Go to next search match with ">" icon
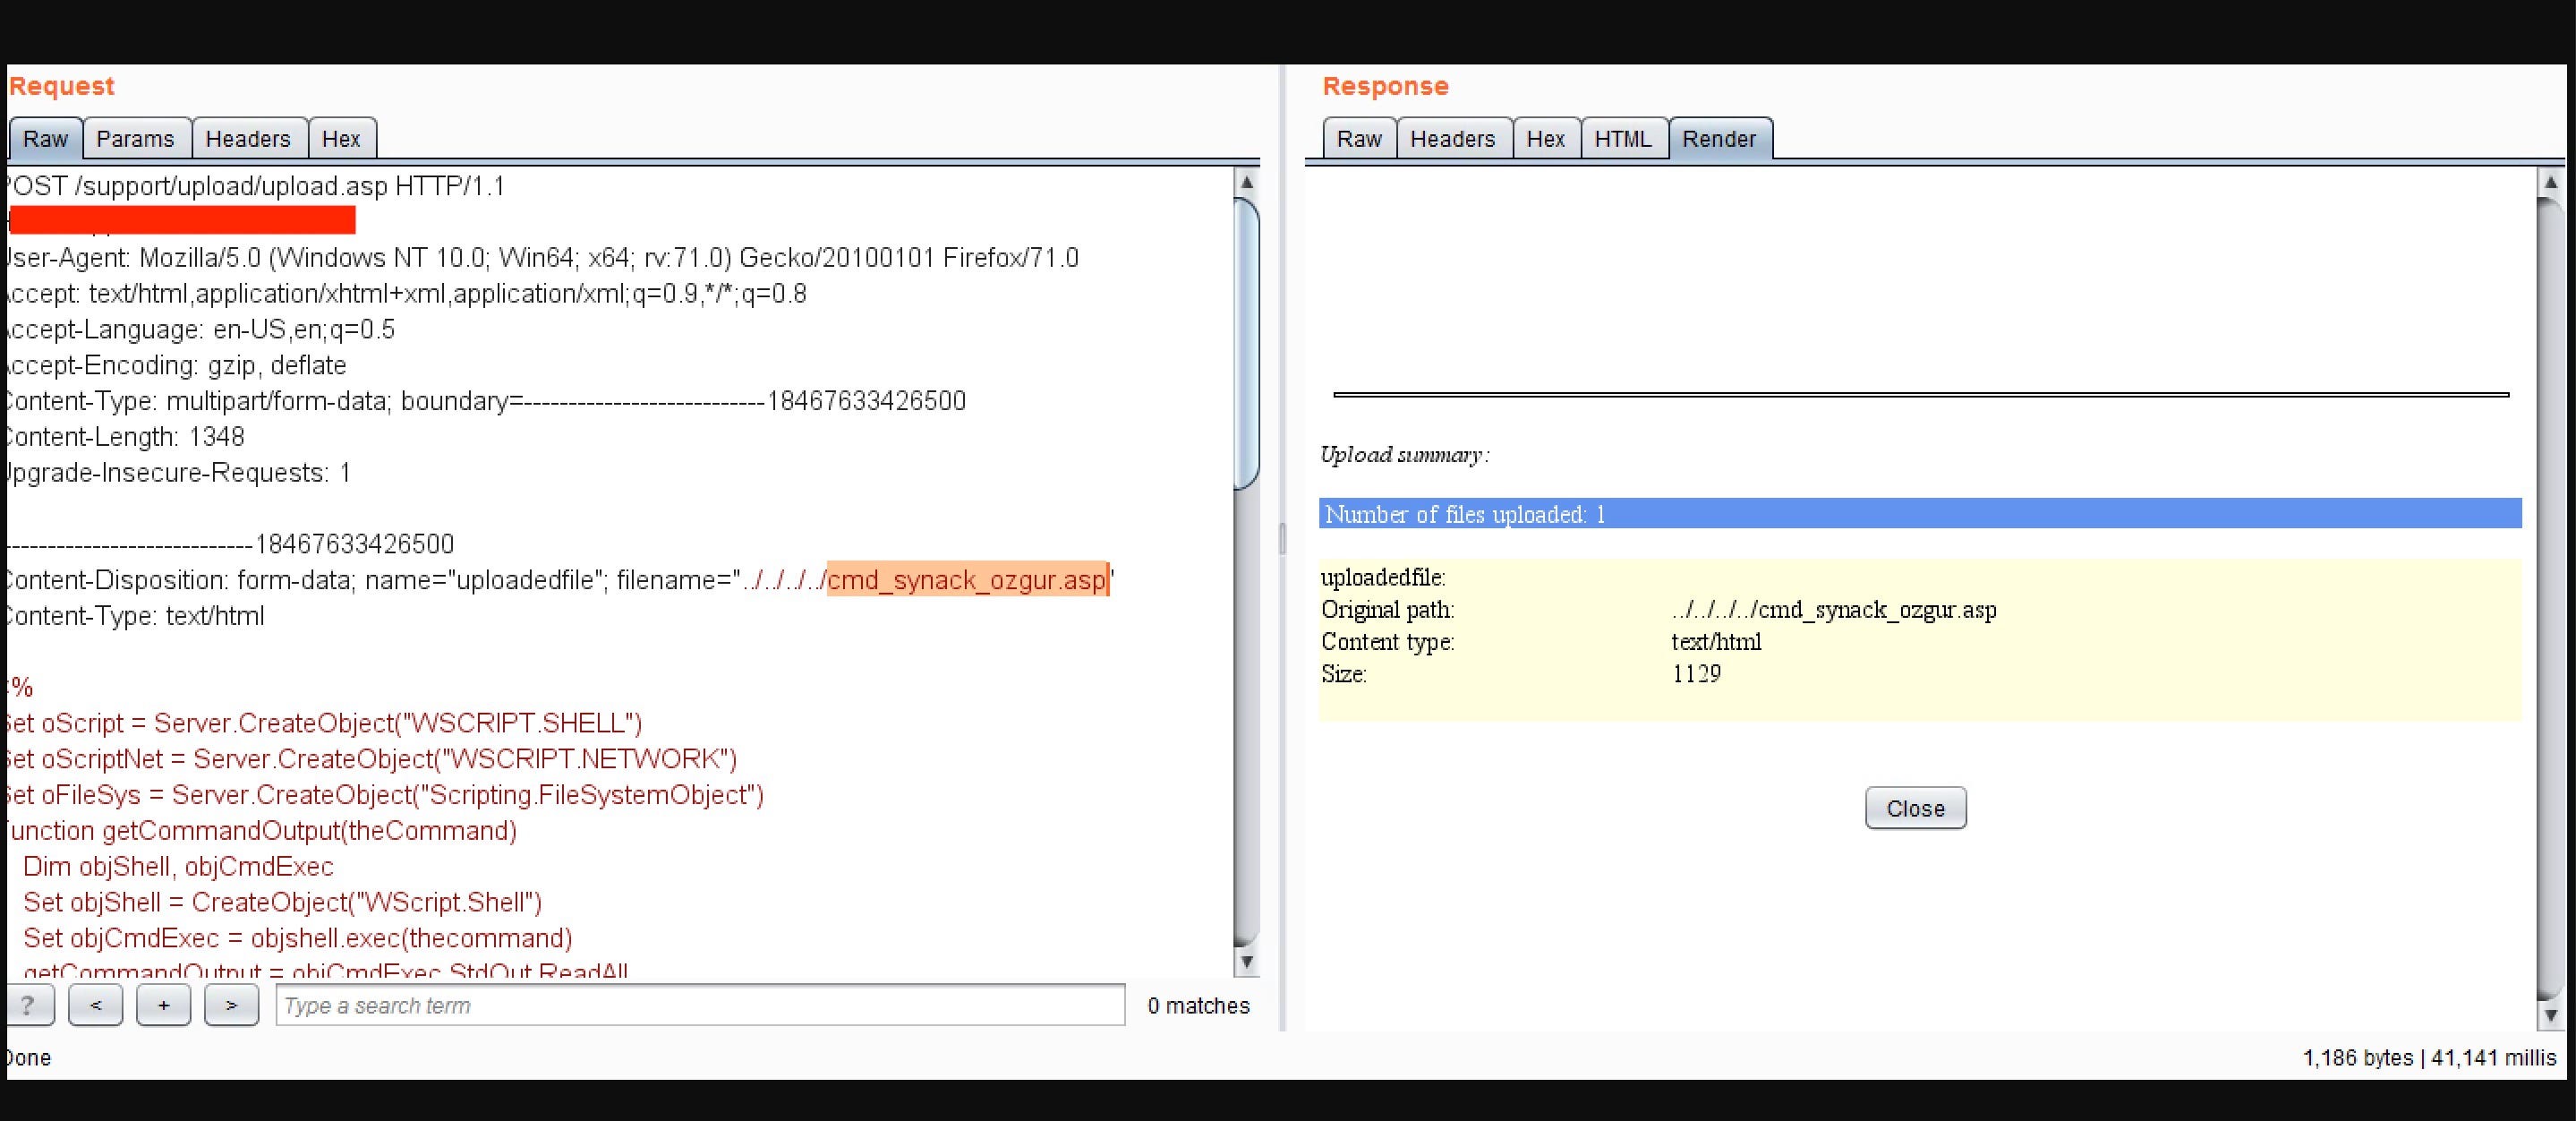This screenshot has height=1121, width=2576. [231, 1005]
